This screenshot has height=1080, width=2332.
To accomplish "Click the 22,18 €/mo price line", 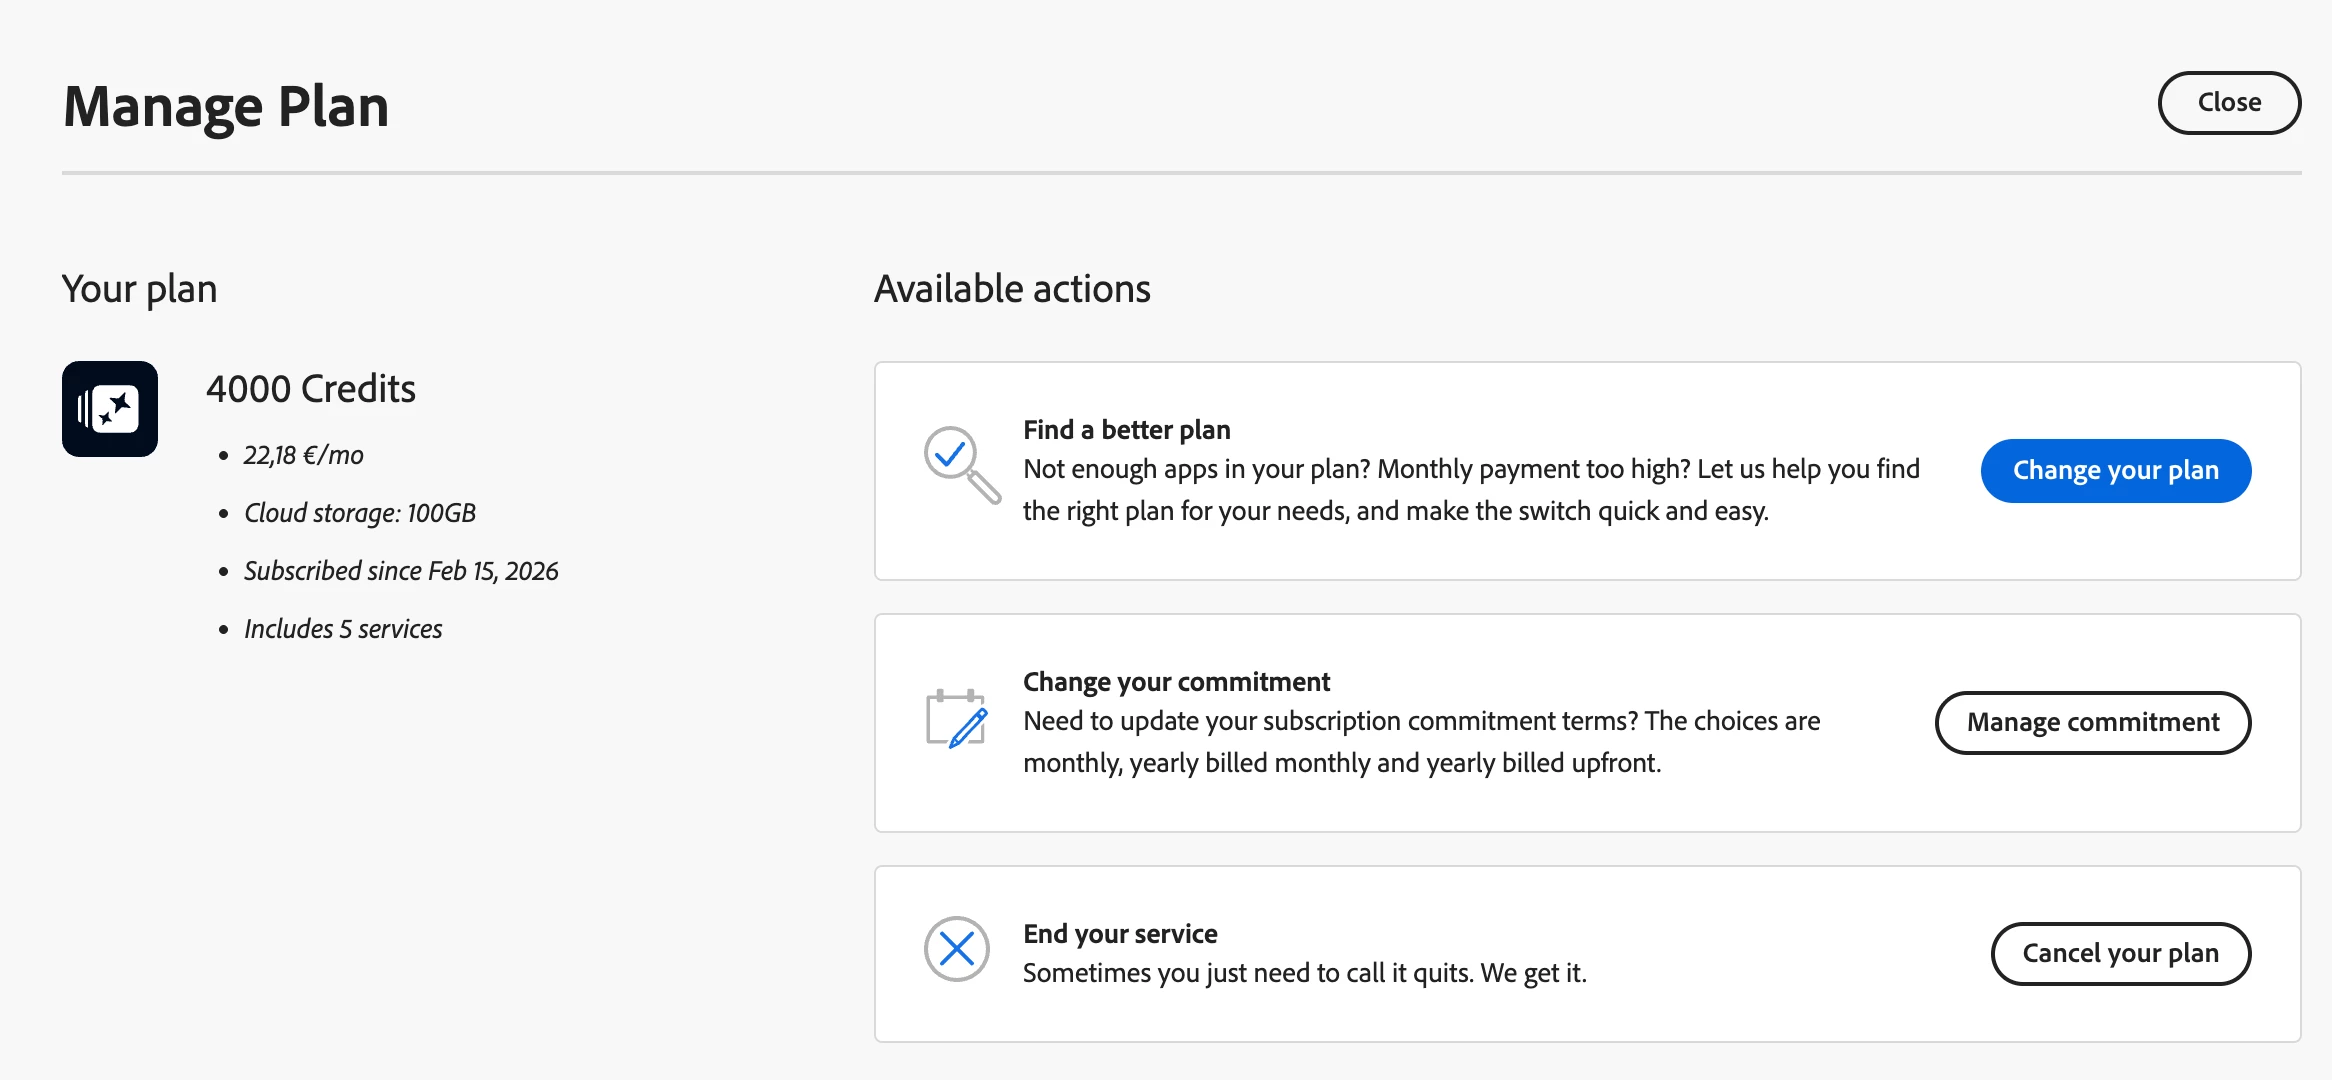I will tap(303, 456).
